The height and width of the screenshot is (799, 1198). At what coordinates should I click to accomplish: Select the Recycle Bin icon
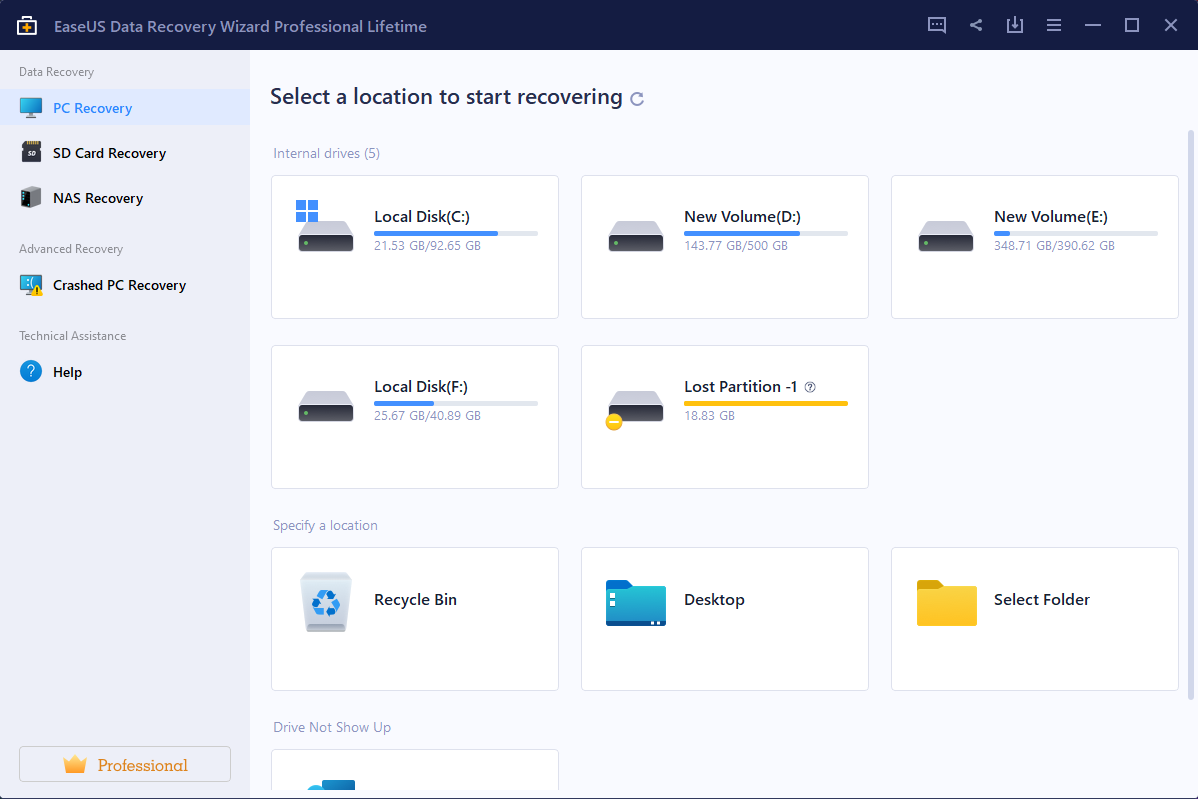pyautogui.click(x=326, y=602)
